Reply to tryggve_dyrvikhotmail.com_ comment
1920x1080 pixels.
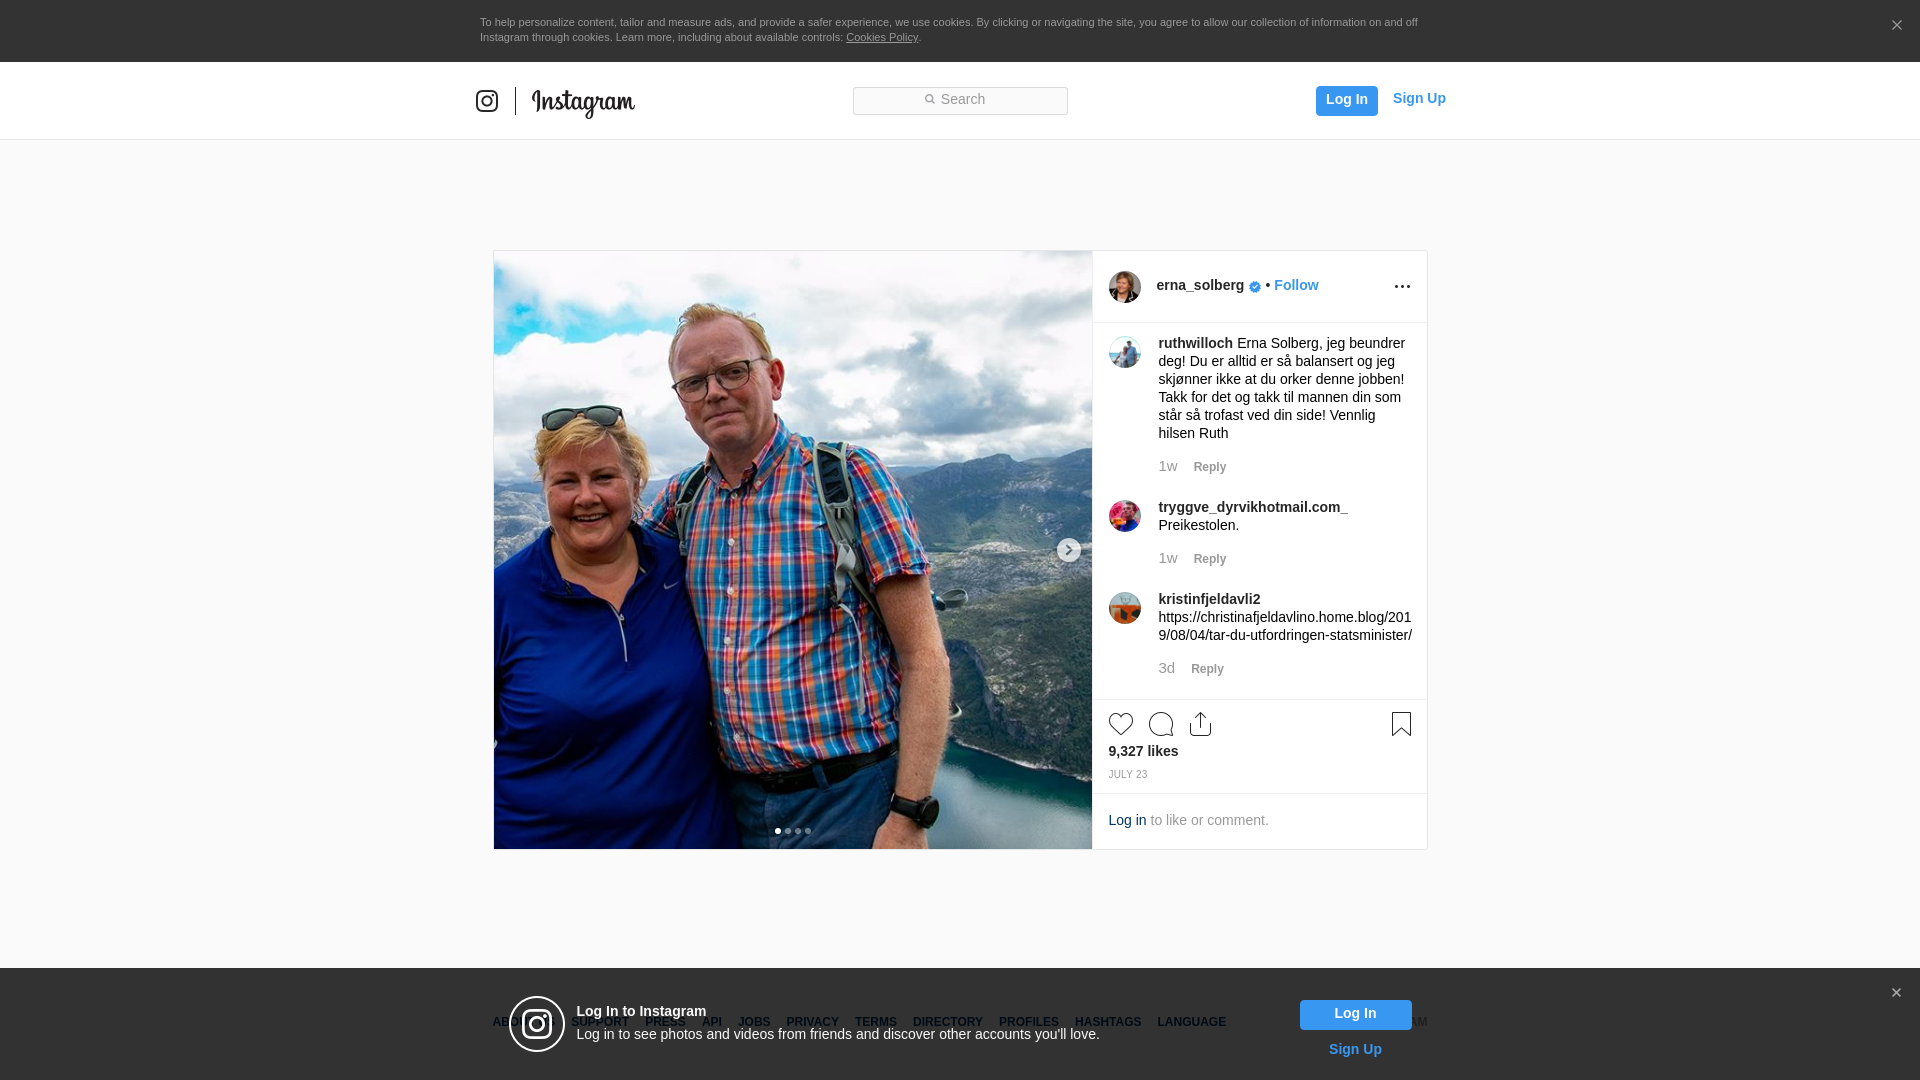(1210, 559)
